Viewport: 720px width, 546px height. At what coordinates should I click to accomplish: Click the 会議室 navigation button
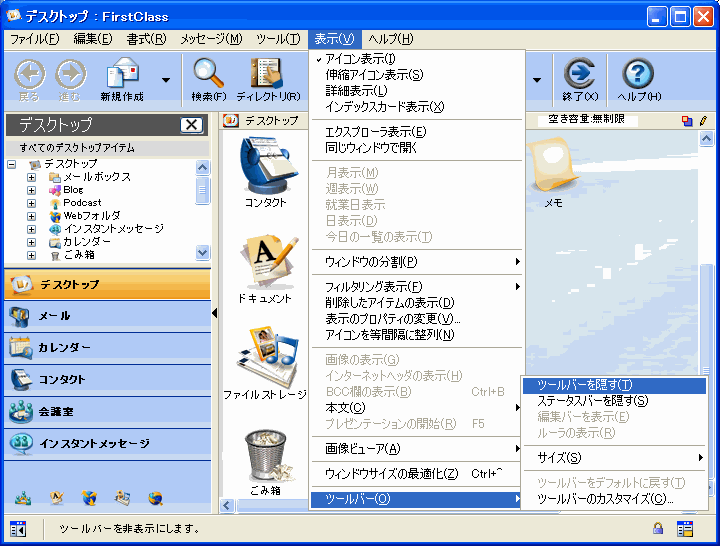click(x=105, y=411)
